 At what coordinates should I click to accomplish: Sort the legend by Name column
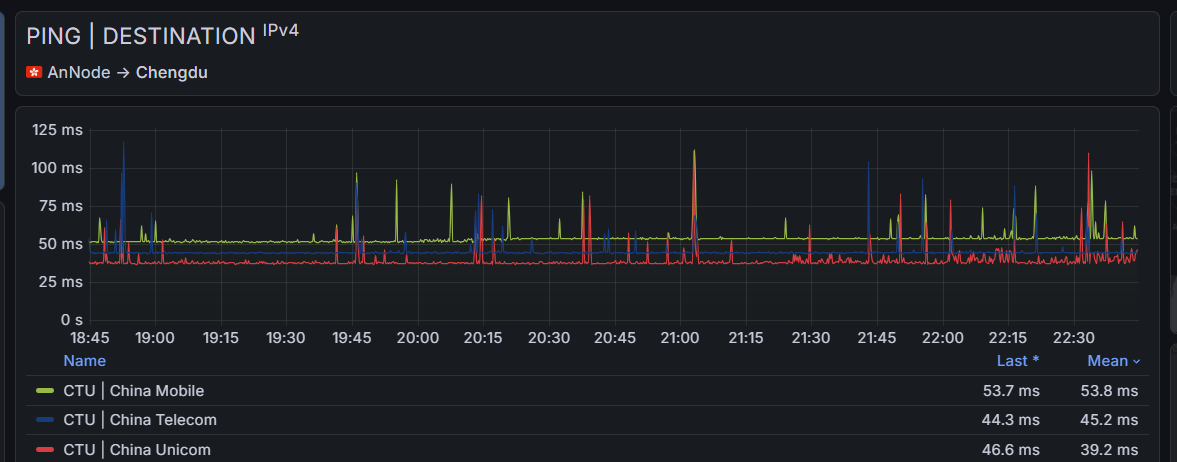point(85,361)
